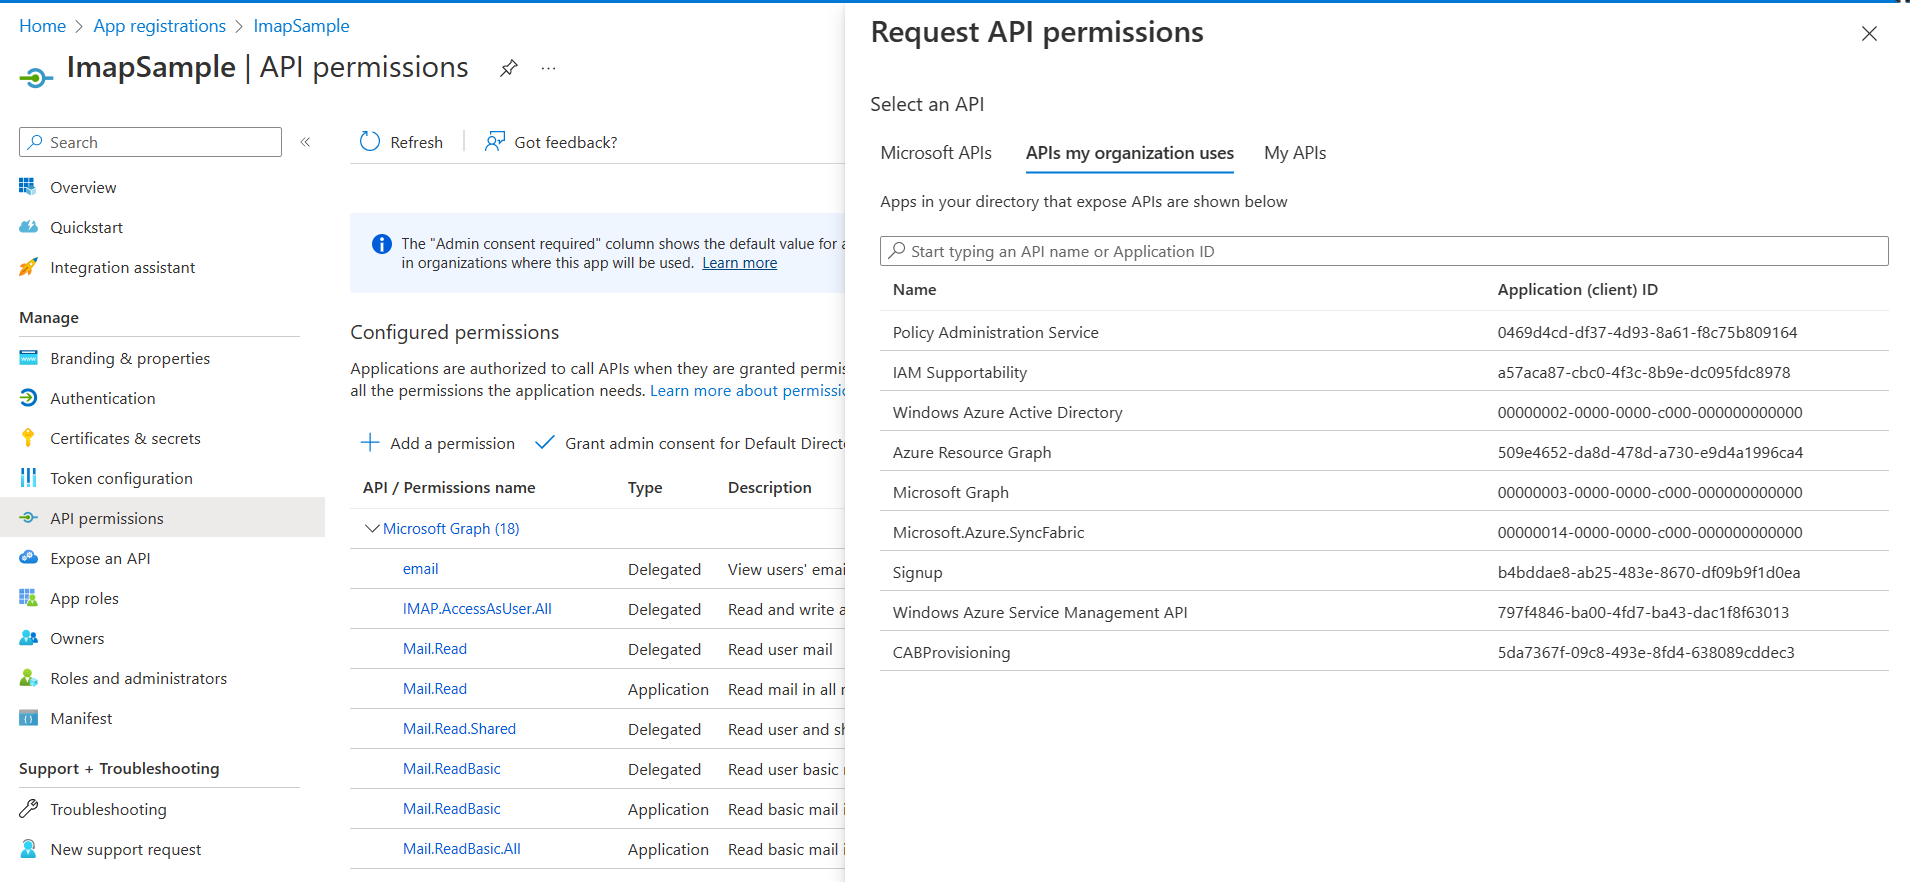Pin the ImapSample API permissions page
The image size is (1910, 882).
click(x=509, y=68)
